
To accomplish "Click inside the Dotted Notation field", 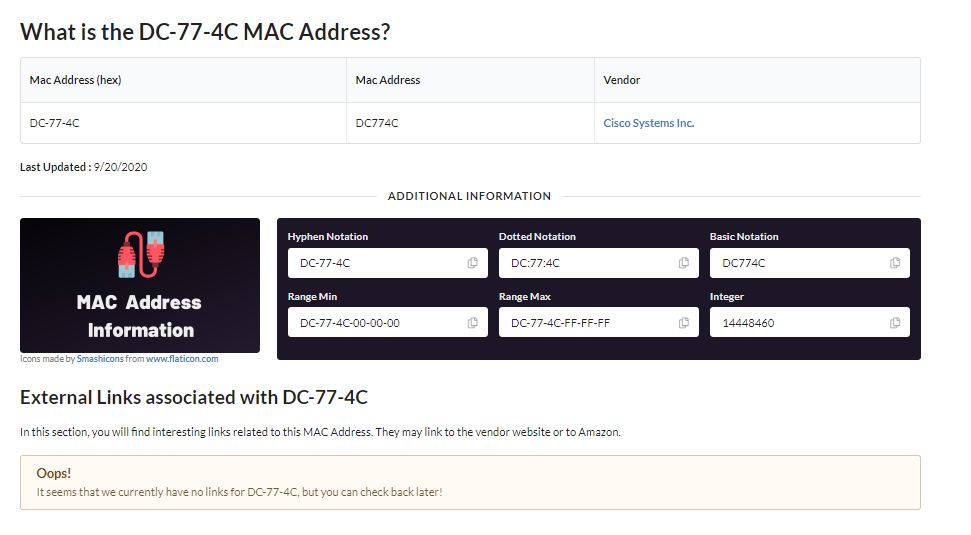I will pos(586,263).
